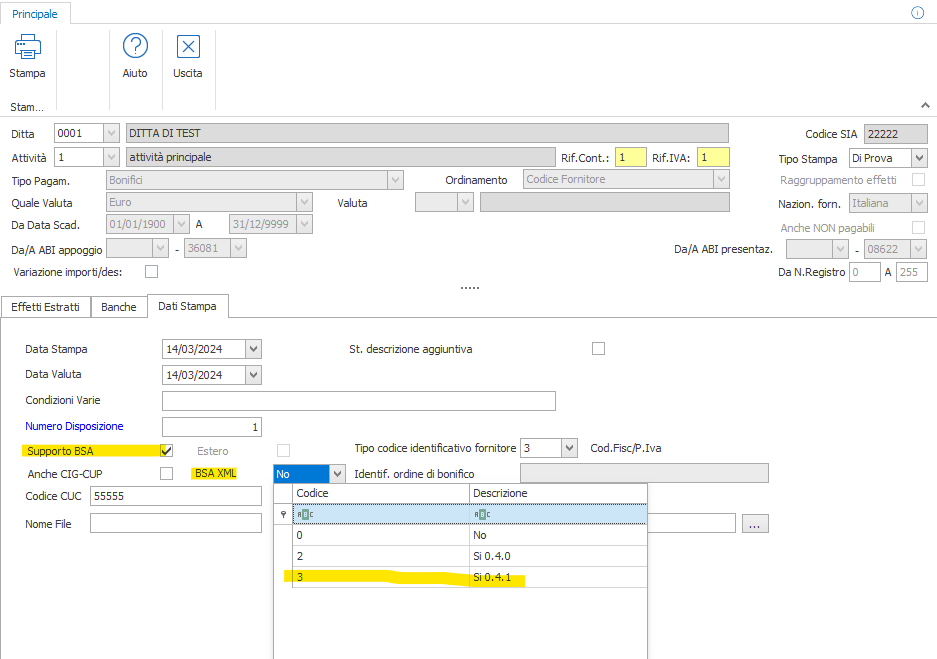
Task: Click the Da N.Registro start field
Action: (864, 272)
